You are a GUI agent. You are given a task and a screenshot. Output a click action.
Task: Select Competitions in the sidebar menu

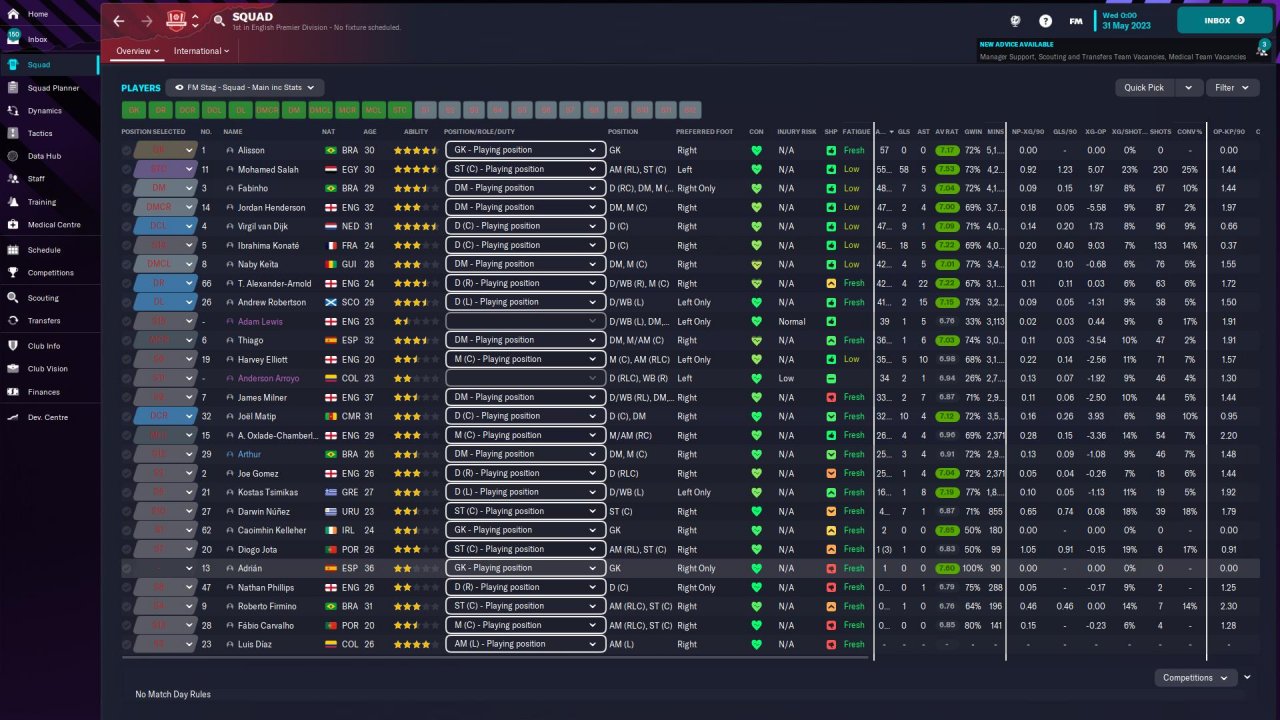point(49,273)
